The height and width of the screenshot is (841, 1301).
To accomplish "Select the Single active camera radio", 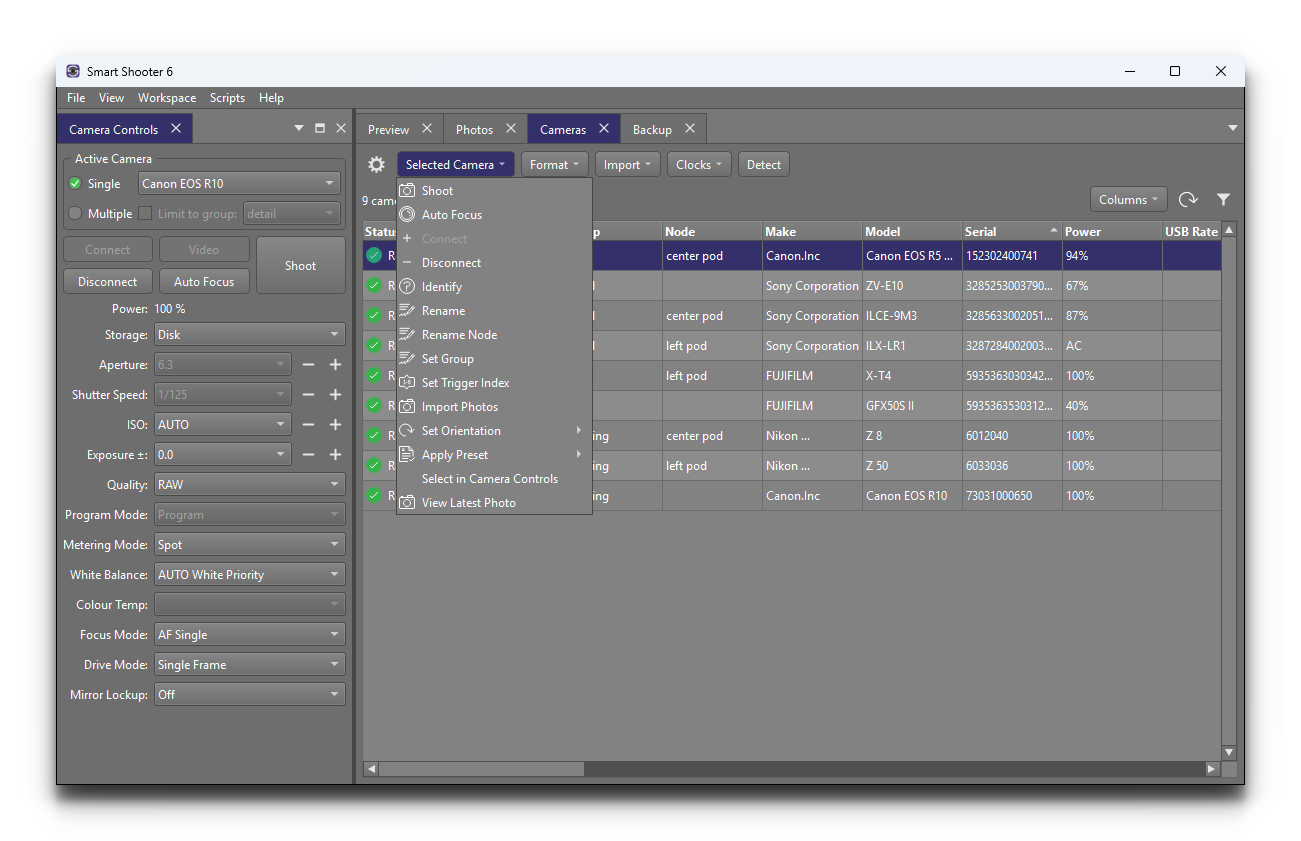I will pyautogui.click(x=75, y=184).
